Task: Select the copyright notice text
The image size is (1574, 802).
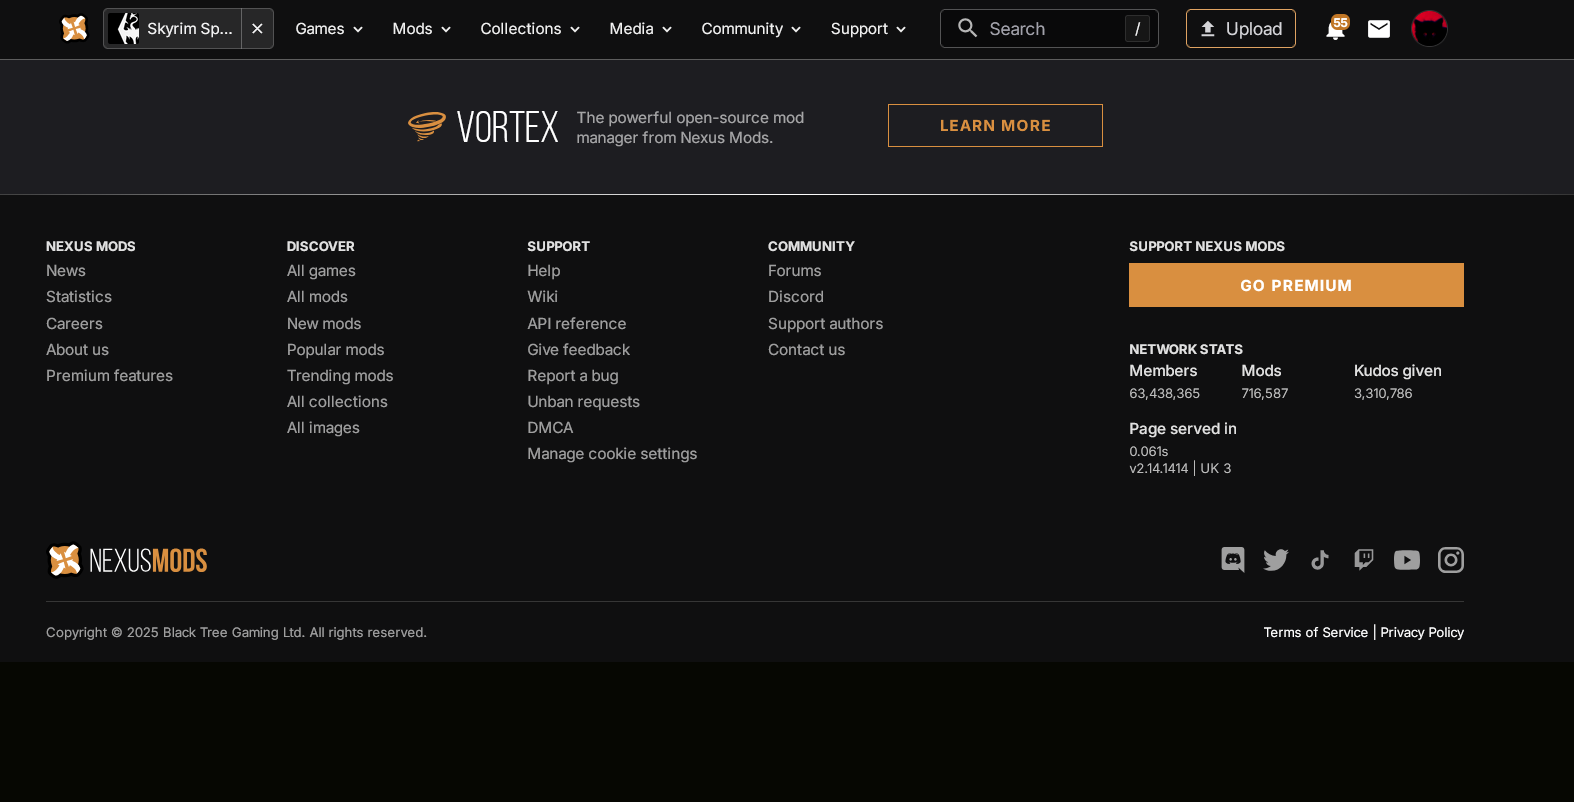Action: (236, 633)
